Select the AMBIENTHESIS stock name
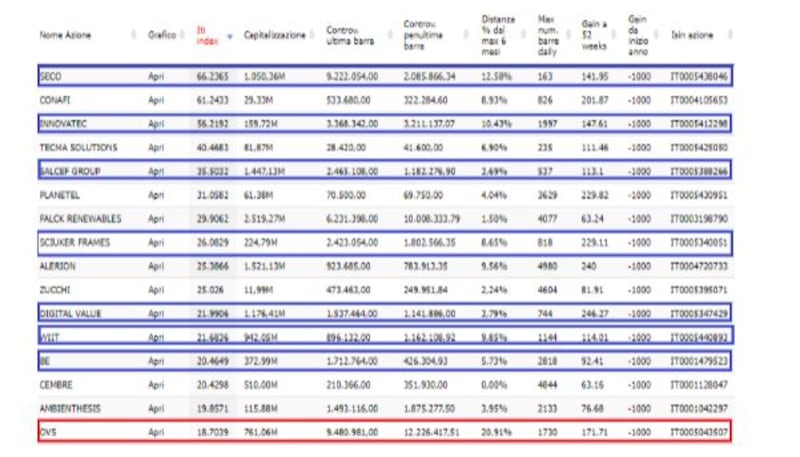 pos(70,409)
